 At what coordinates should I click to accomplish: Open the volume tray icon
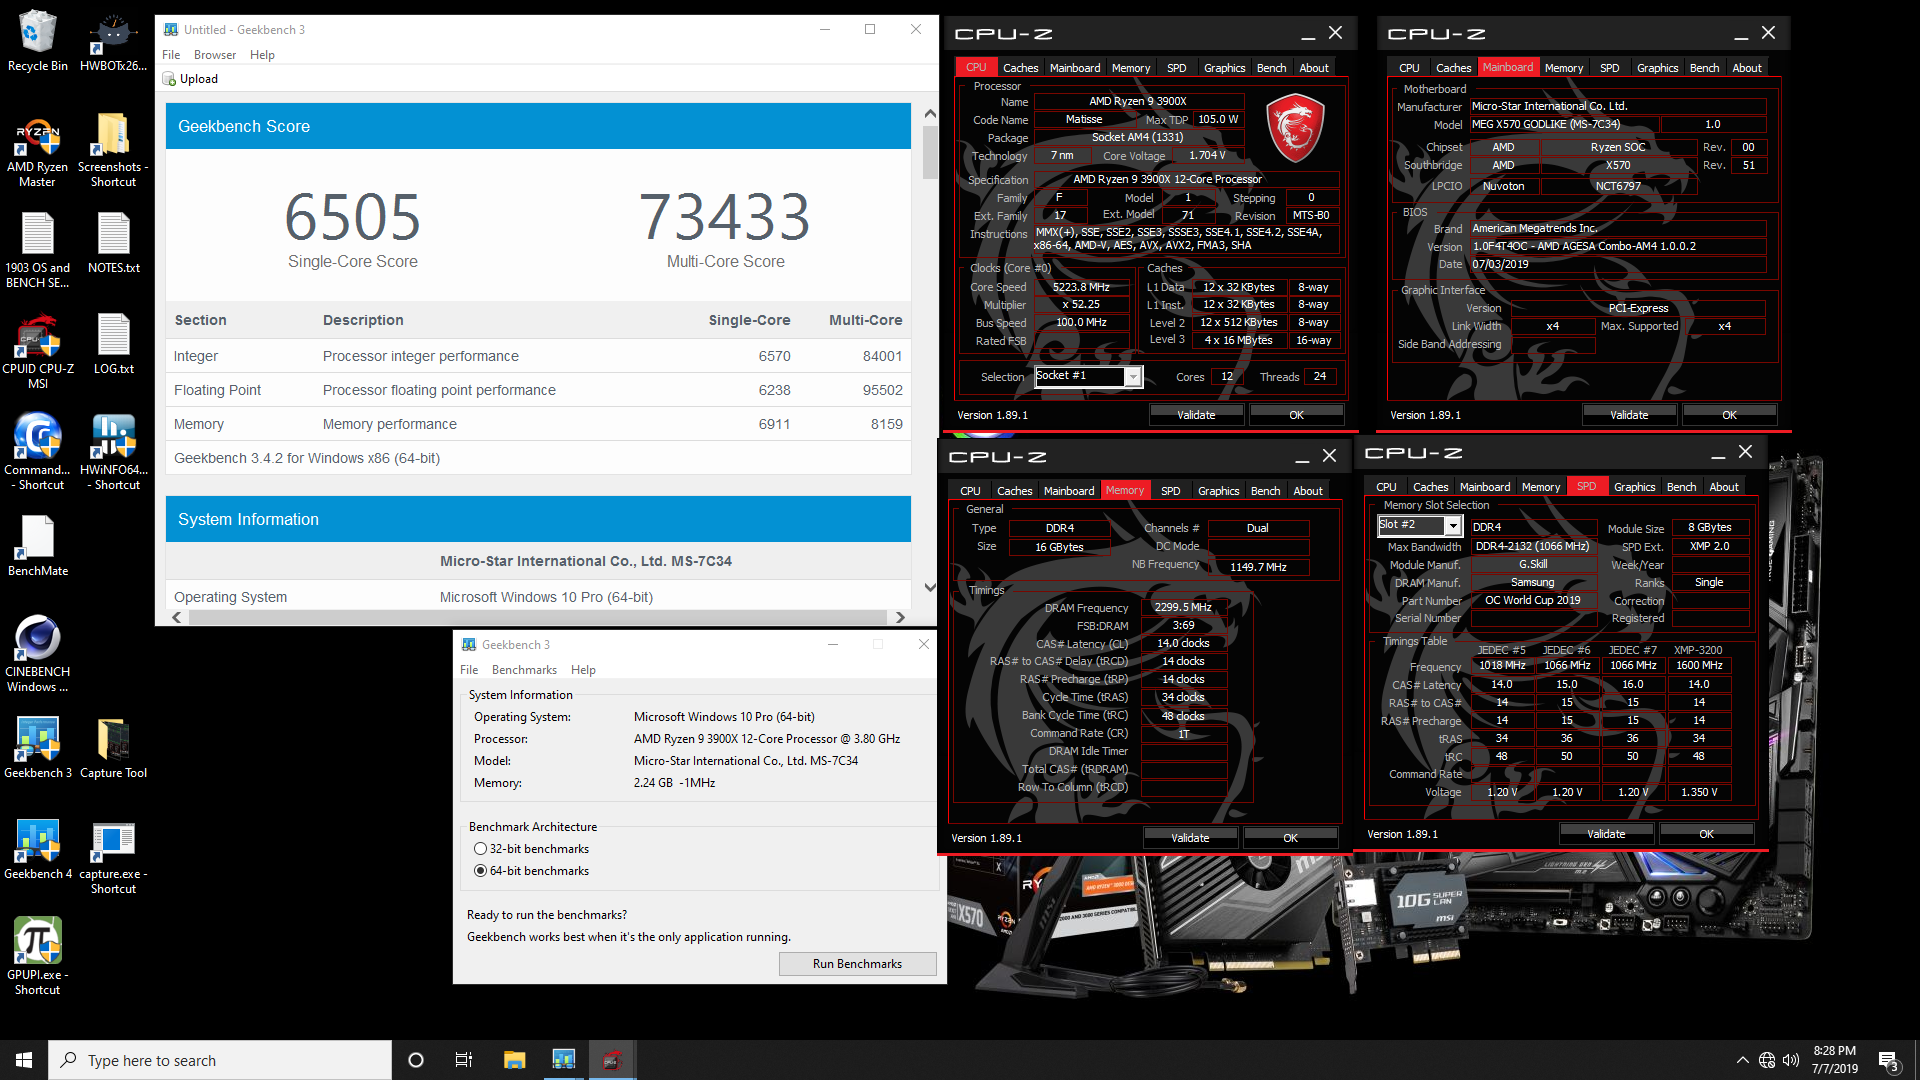(1791, 1060)
